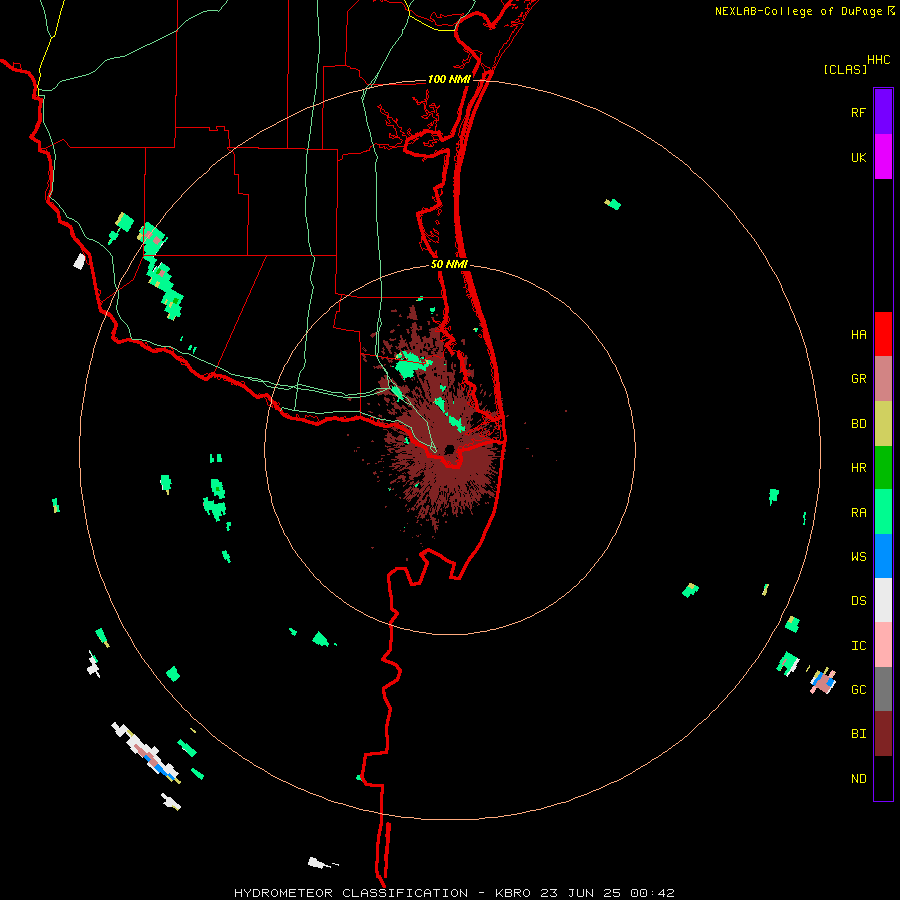Click the HYDROMETEOR CLASSIFICATION caption text
The width and height of the screenshot is (900, 900).
pos(351,893)
